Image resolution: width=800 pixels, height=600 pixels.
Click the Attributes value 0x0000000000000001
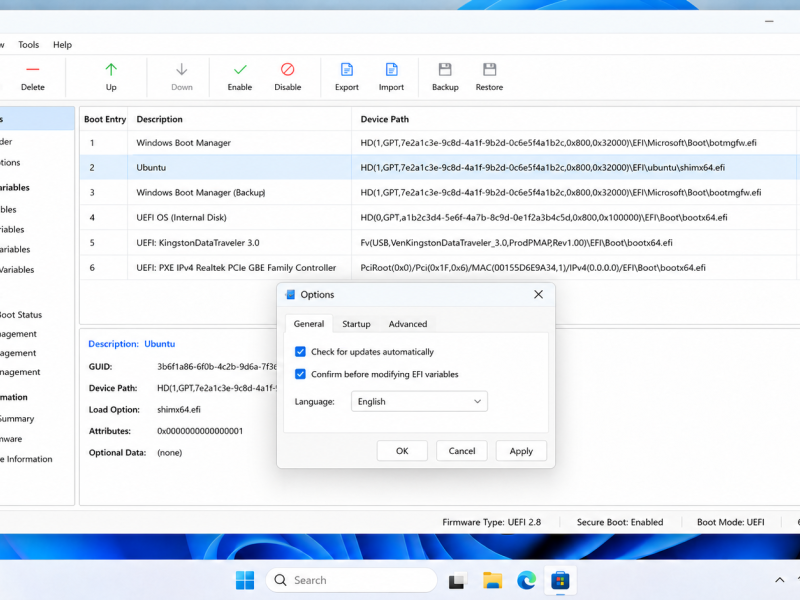click(x=200, y=431)
